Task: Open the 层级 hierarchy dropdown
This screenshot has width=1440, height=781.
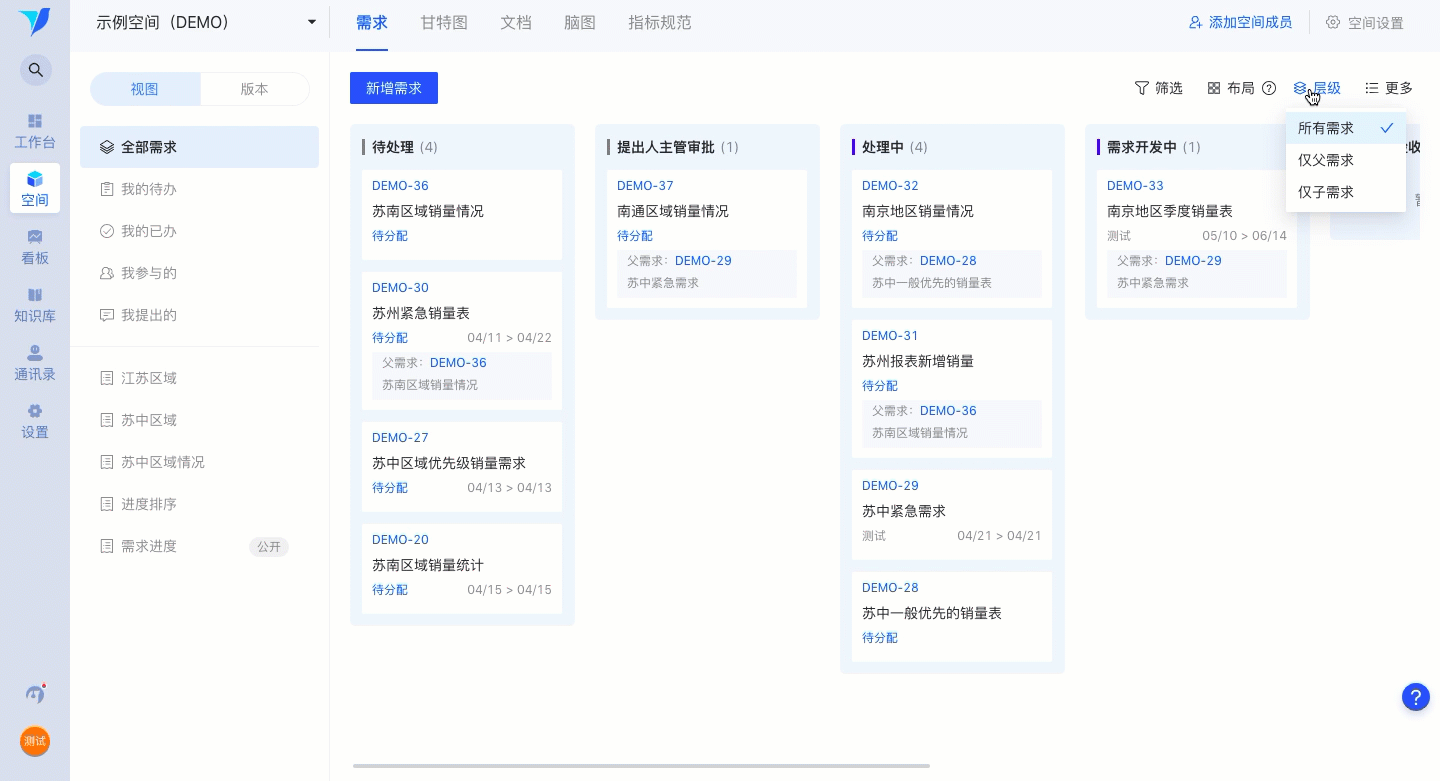Action: point(1319,88)
